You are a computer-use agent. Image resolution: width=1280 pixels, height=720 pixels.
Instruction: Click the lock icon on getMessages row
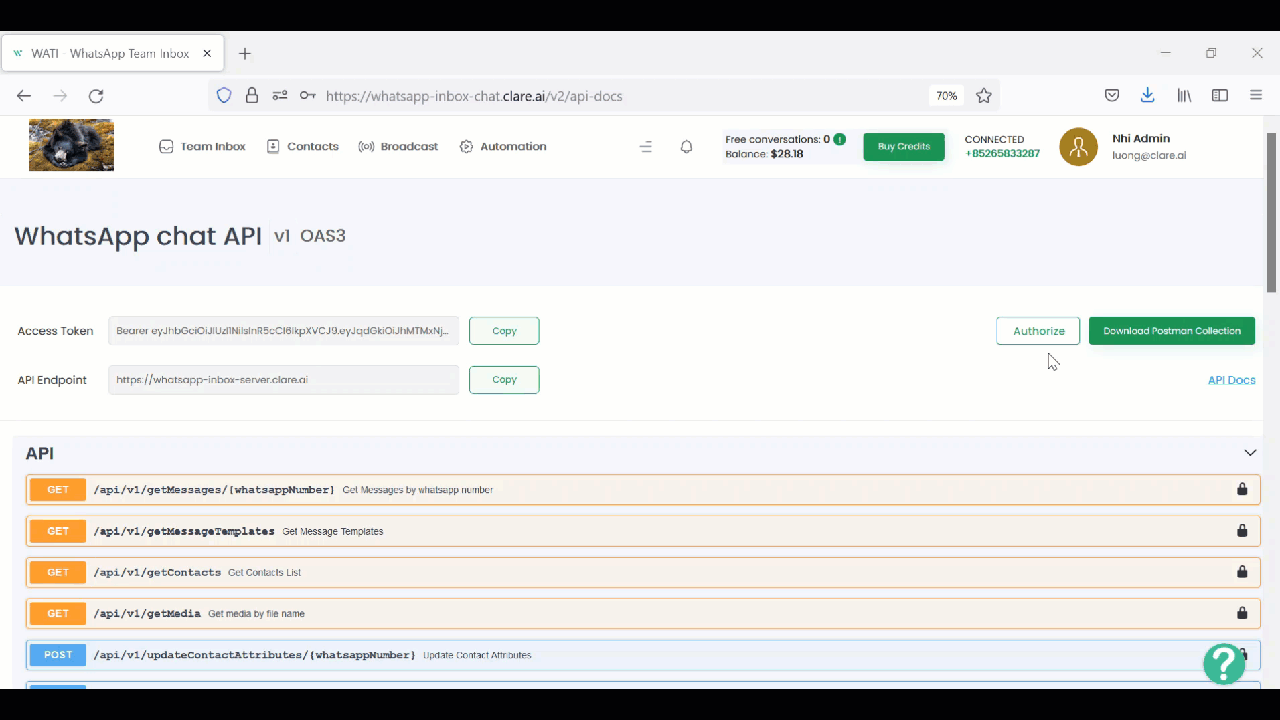[x=1242, y=489]
